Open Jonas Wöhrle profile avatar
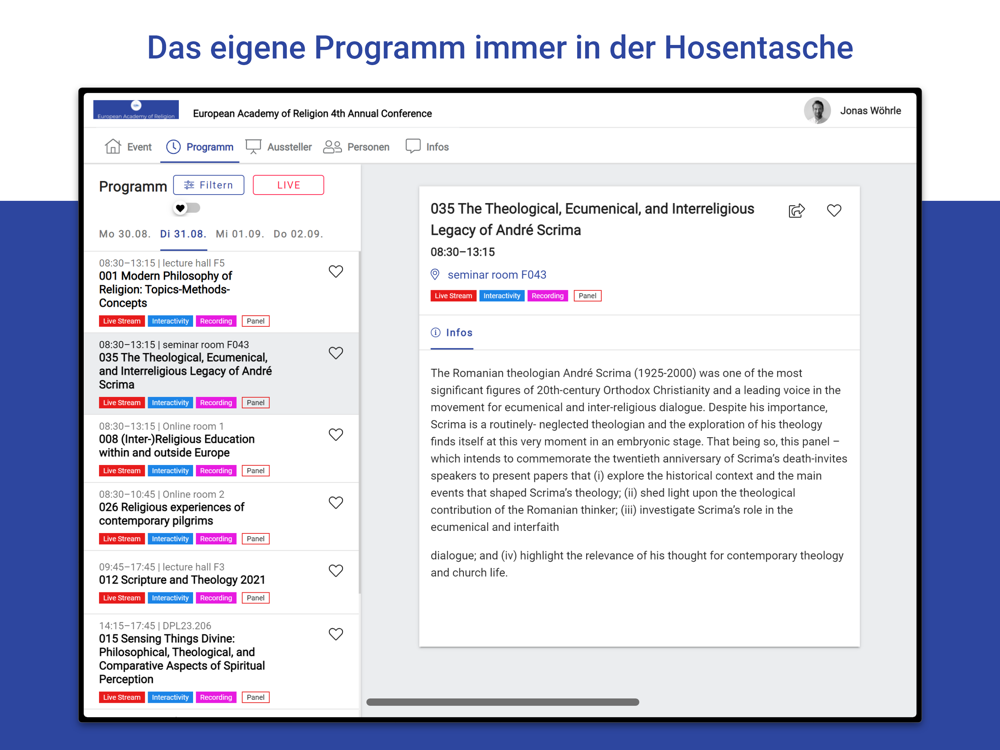Screen dimensions: 1000x750 (x=817, y=111)
